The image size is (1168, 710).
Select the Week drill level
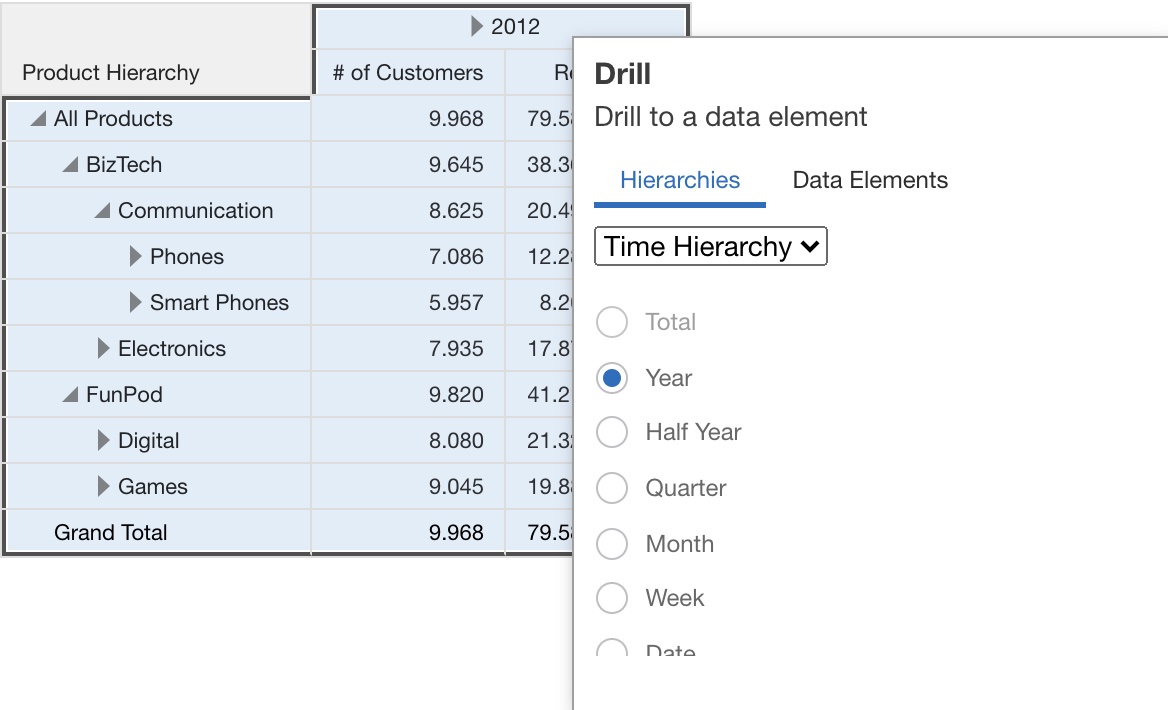pos(612,598)
